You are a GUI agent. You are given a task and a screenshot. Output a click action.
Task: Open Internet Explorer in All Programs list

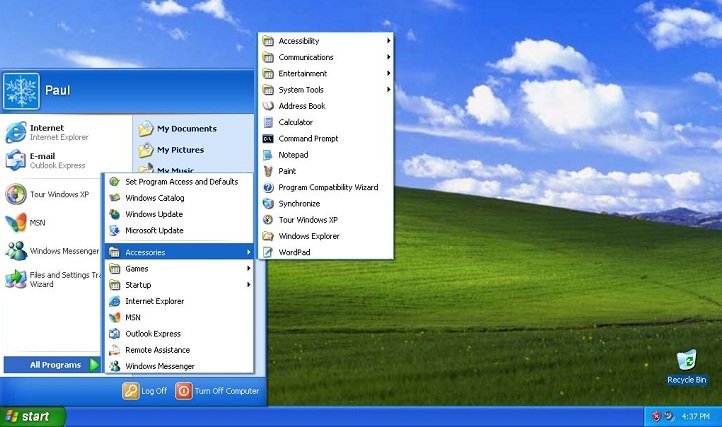click(179, 301)
